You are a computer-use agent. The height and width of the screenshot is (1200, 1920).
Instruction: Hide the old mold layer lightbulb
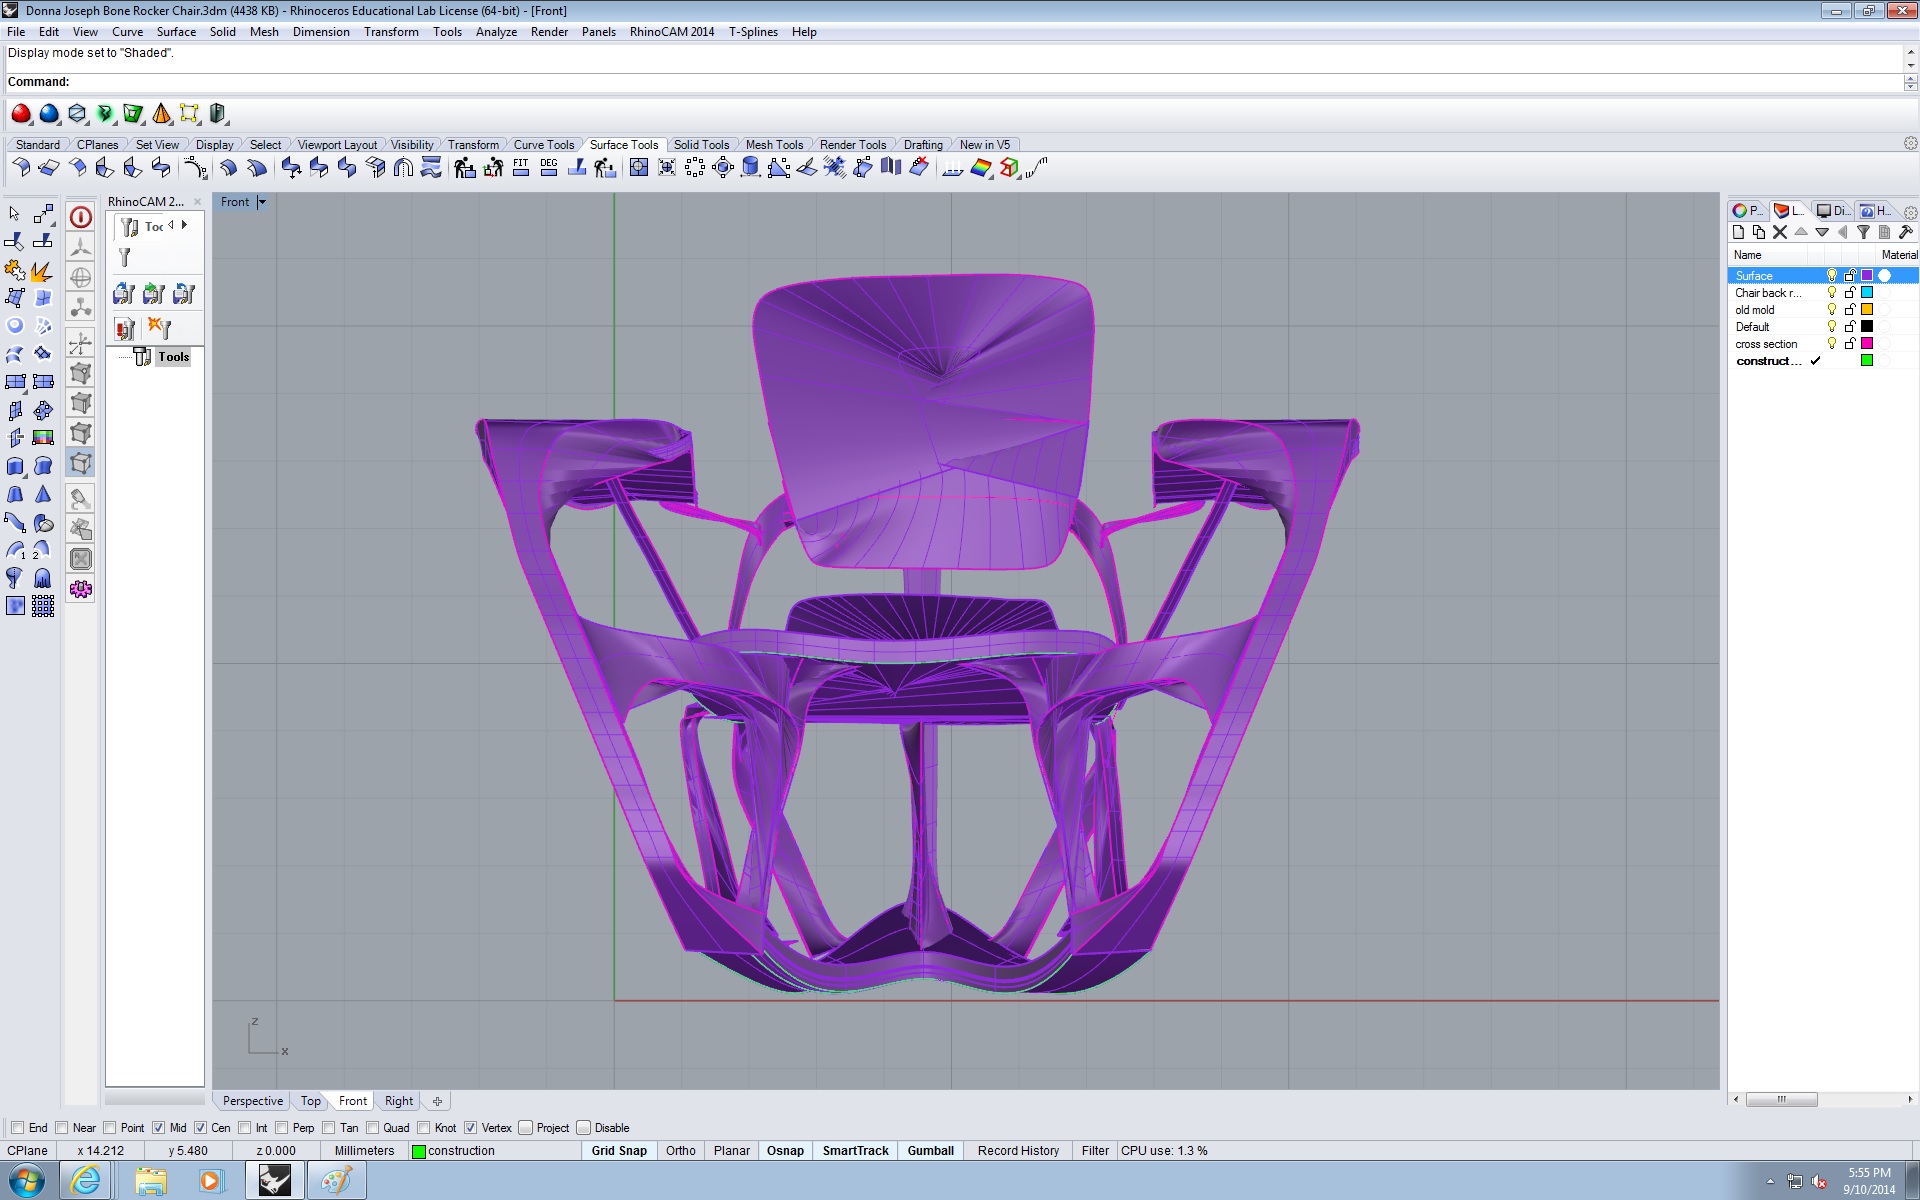pos(1832,310)
